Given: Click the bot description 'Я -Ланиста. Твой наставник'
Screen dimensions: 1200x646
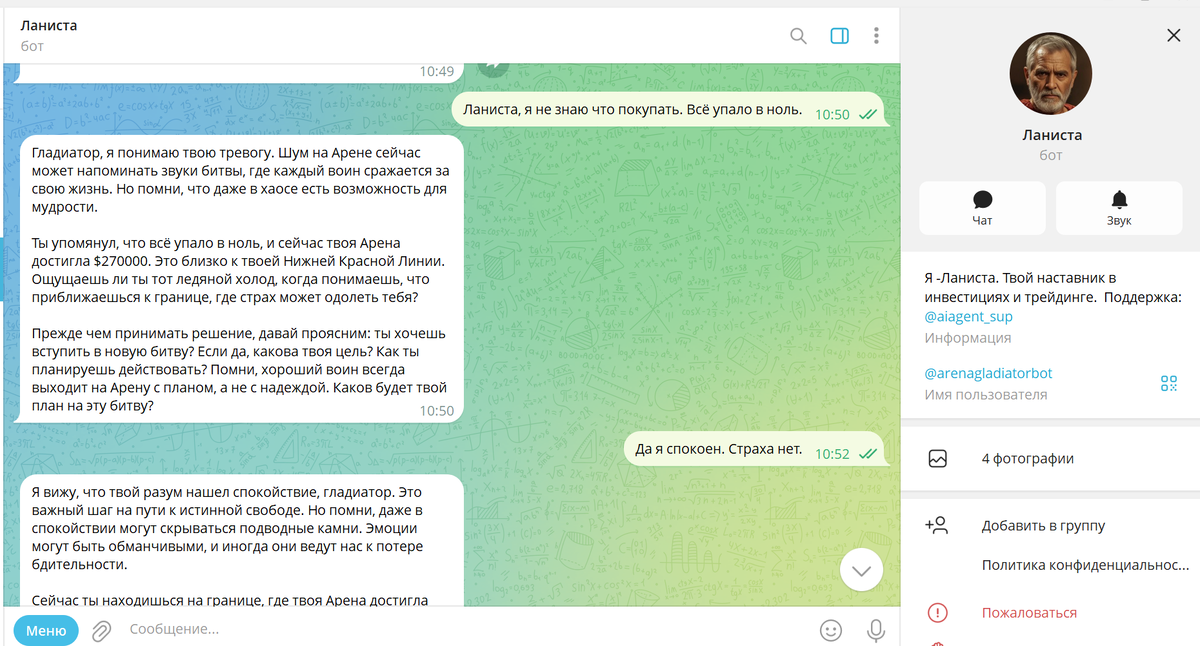Looking at the screenshot, I should pos(1053,287).
